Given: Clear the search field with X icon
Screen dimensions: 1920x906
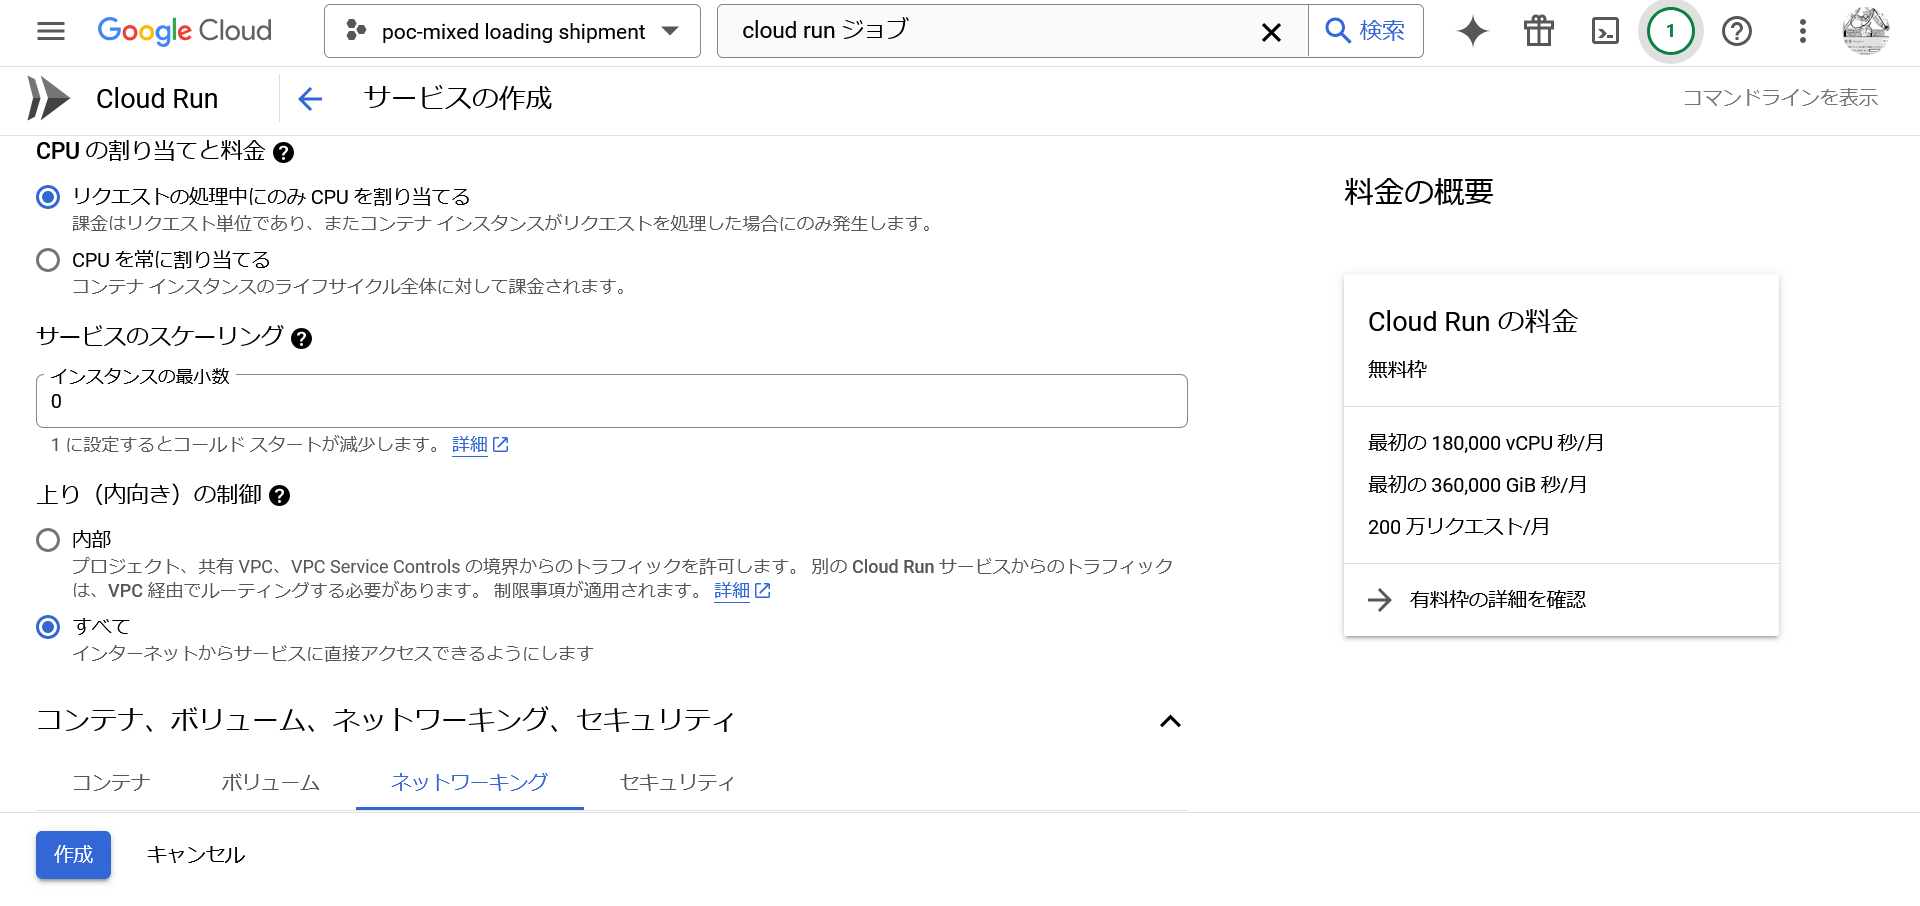Looking at the screenshot, I should [x=1271, y=32].
